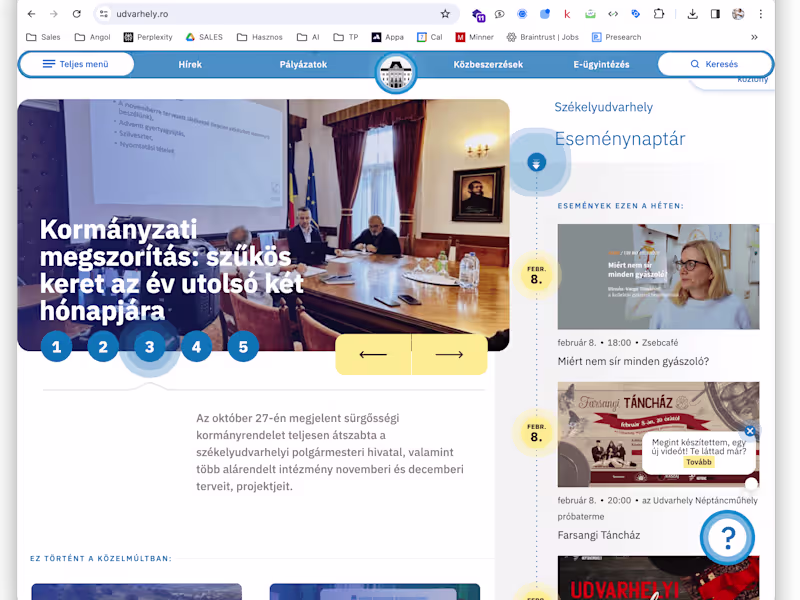
Task: Open browser downloads icon
Action: 692,14
